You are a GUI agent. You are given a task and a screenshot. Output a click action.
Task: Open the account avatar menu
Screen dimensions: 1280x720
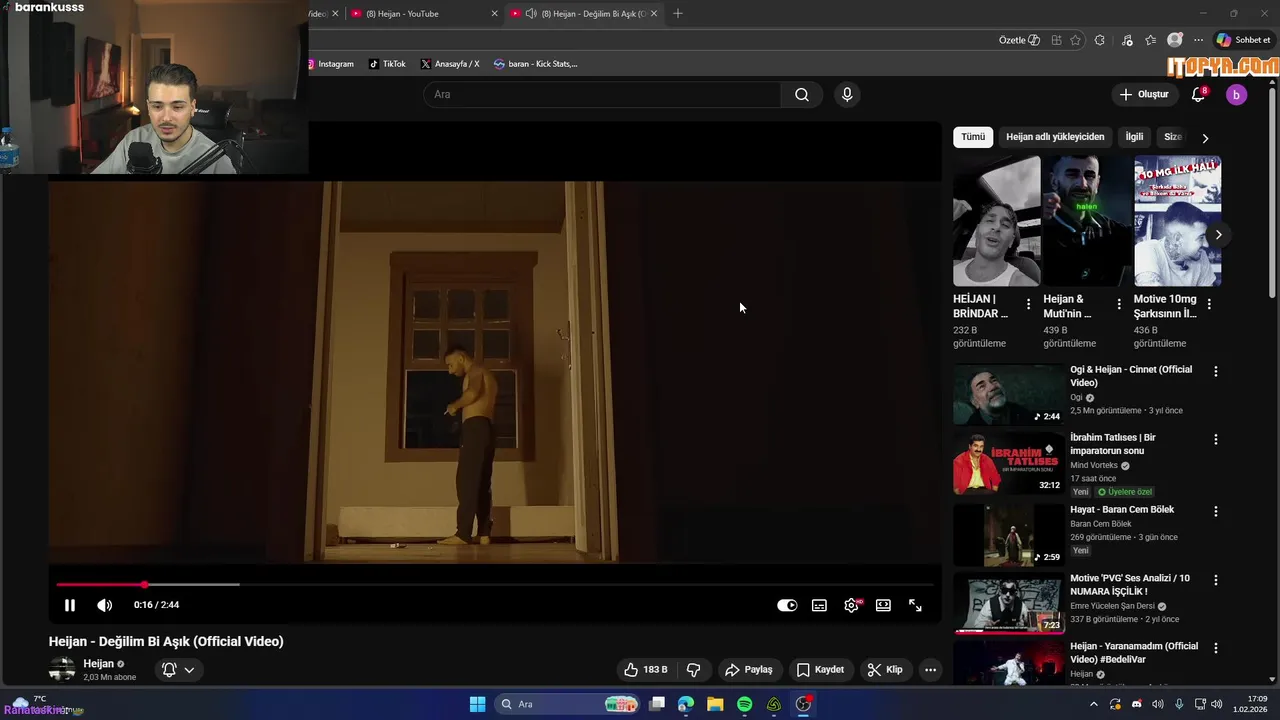[1236, 94]
